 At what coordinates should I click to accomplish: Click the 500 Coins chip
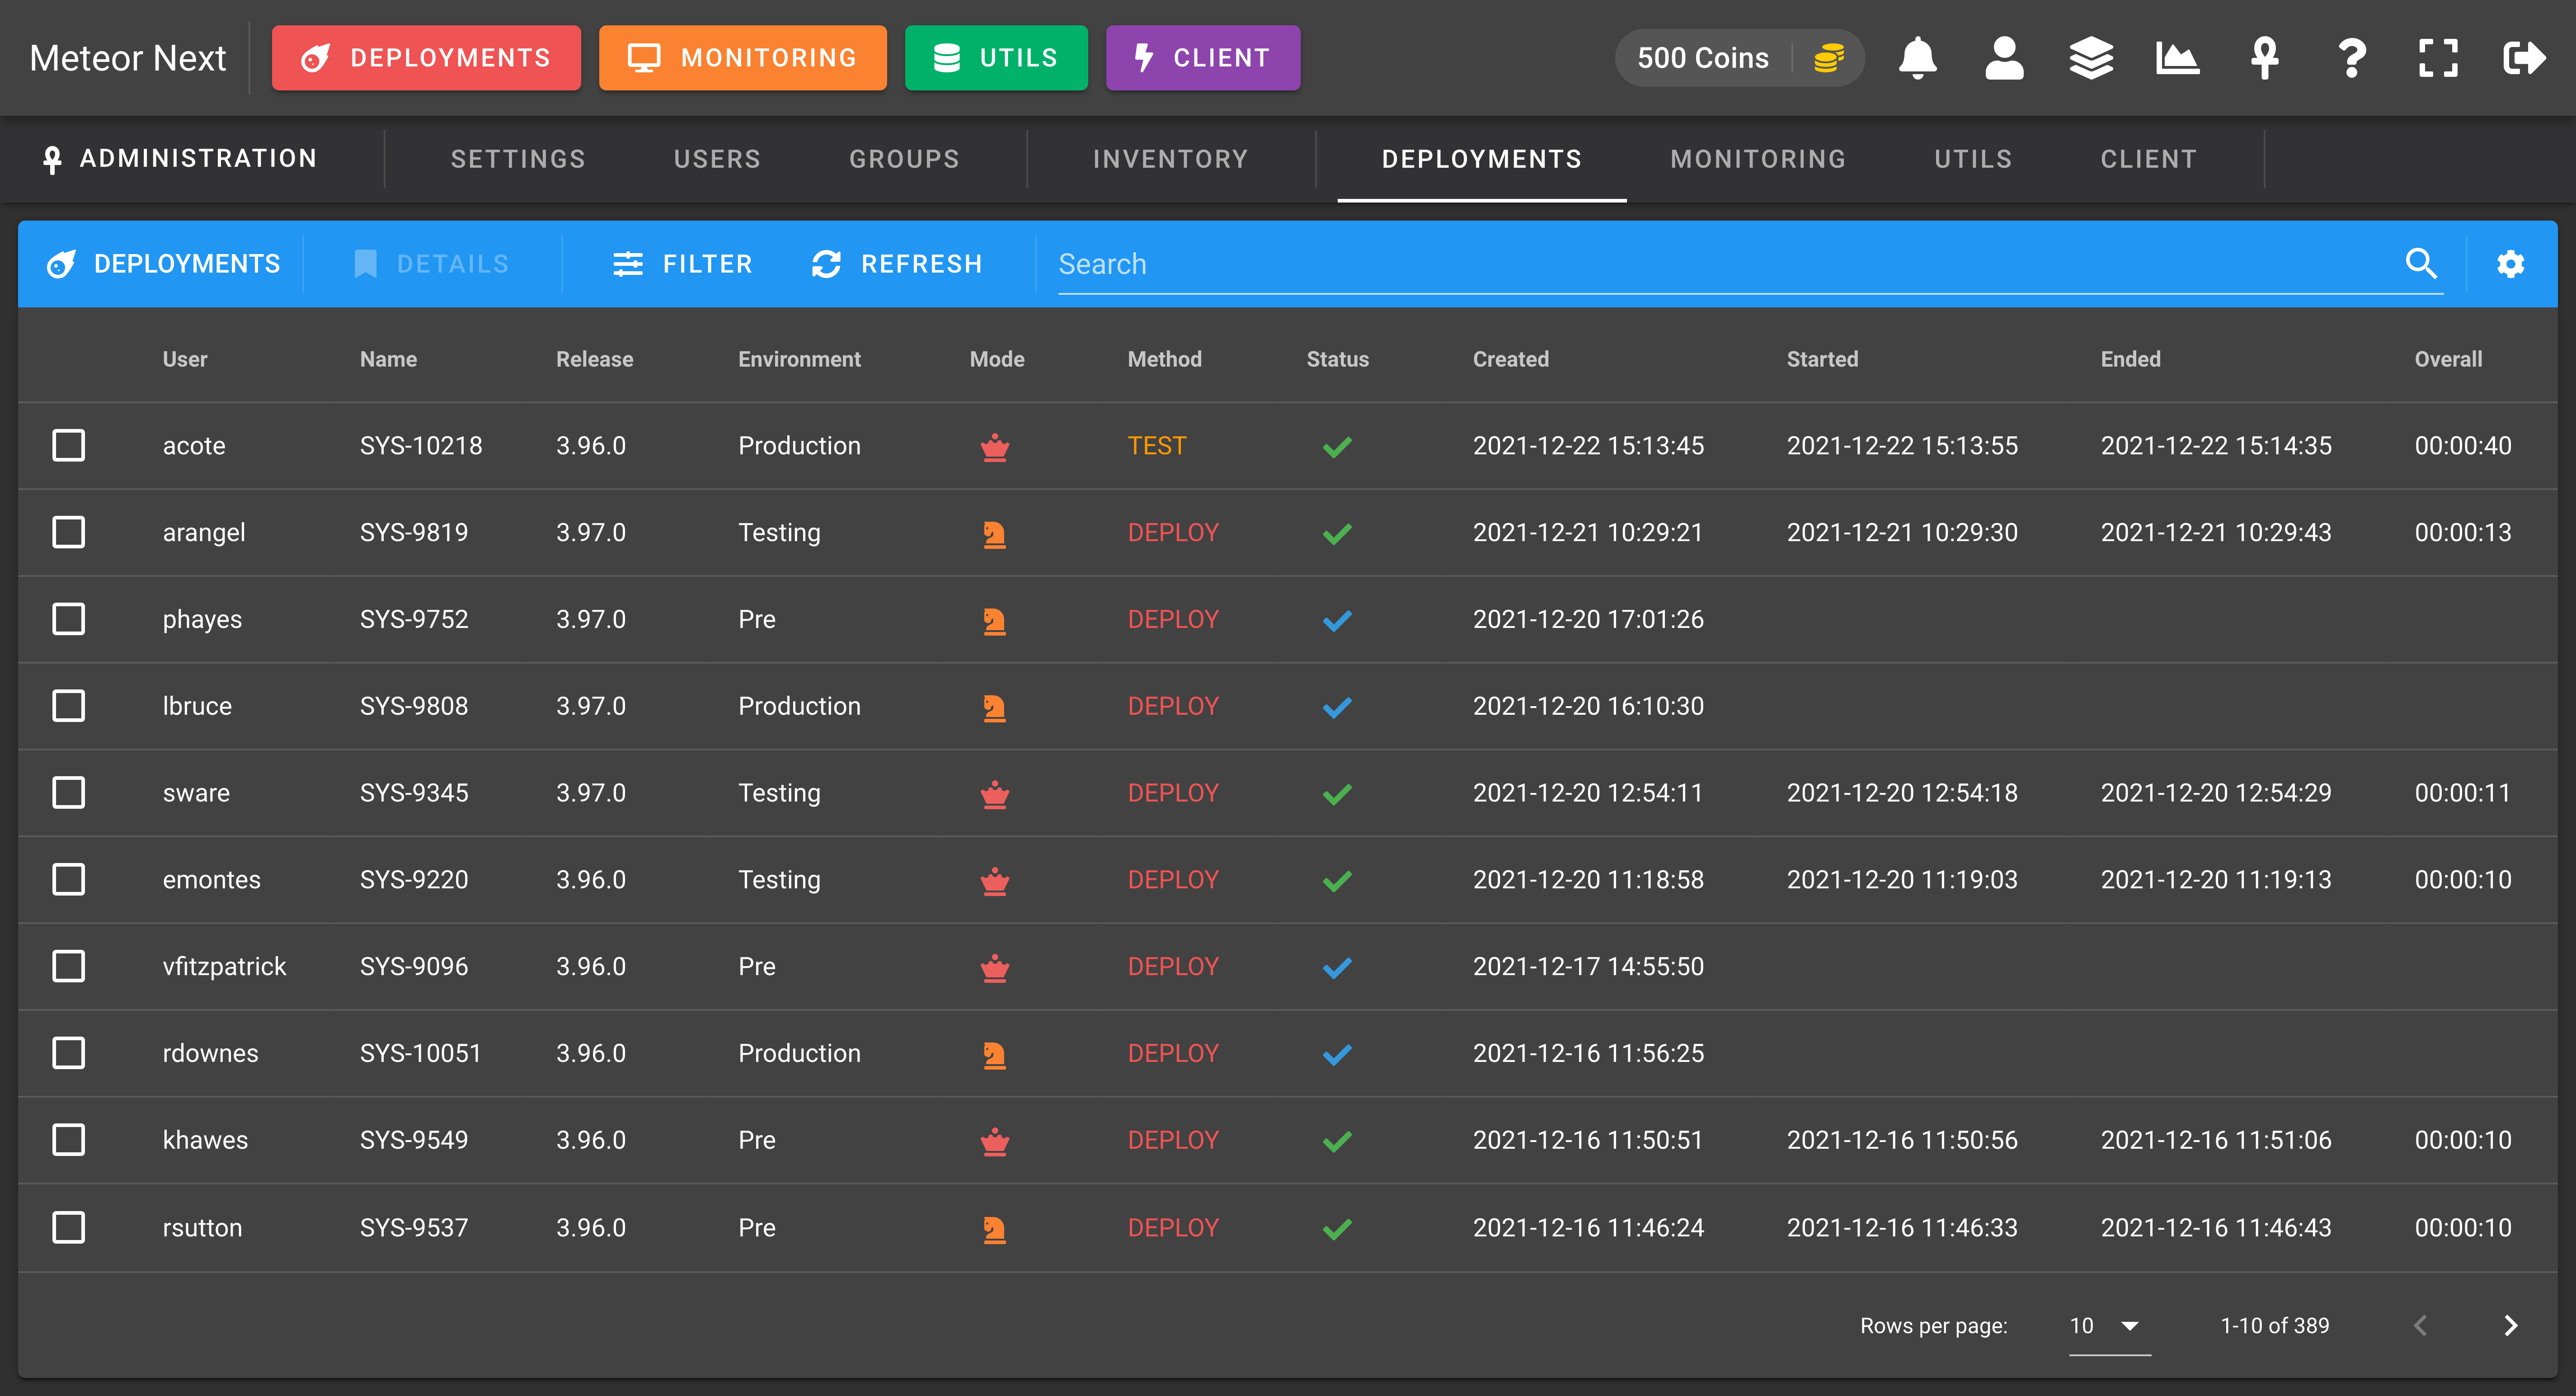(1739, 58)
